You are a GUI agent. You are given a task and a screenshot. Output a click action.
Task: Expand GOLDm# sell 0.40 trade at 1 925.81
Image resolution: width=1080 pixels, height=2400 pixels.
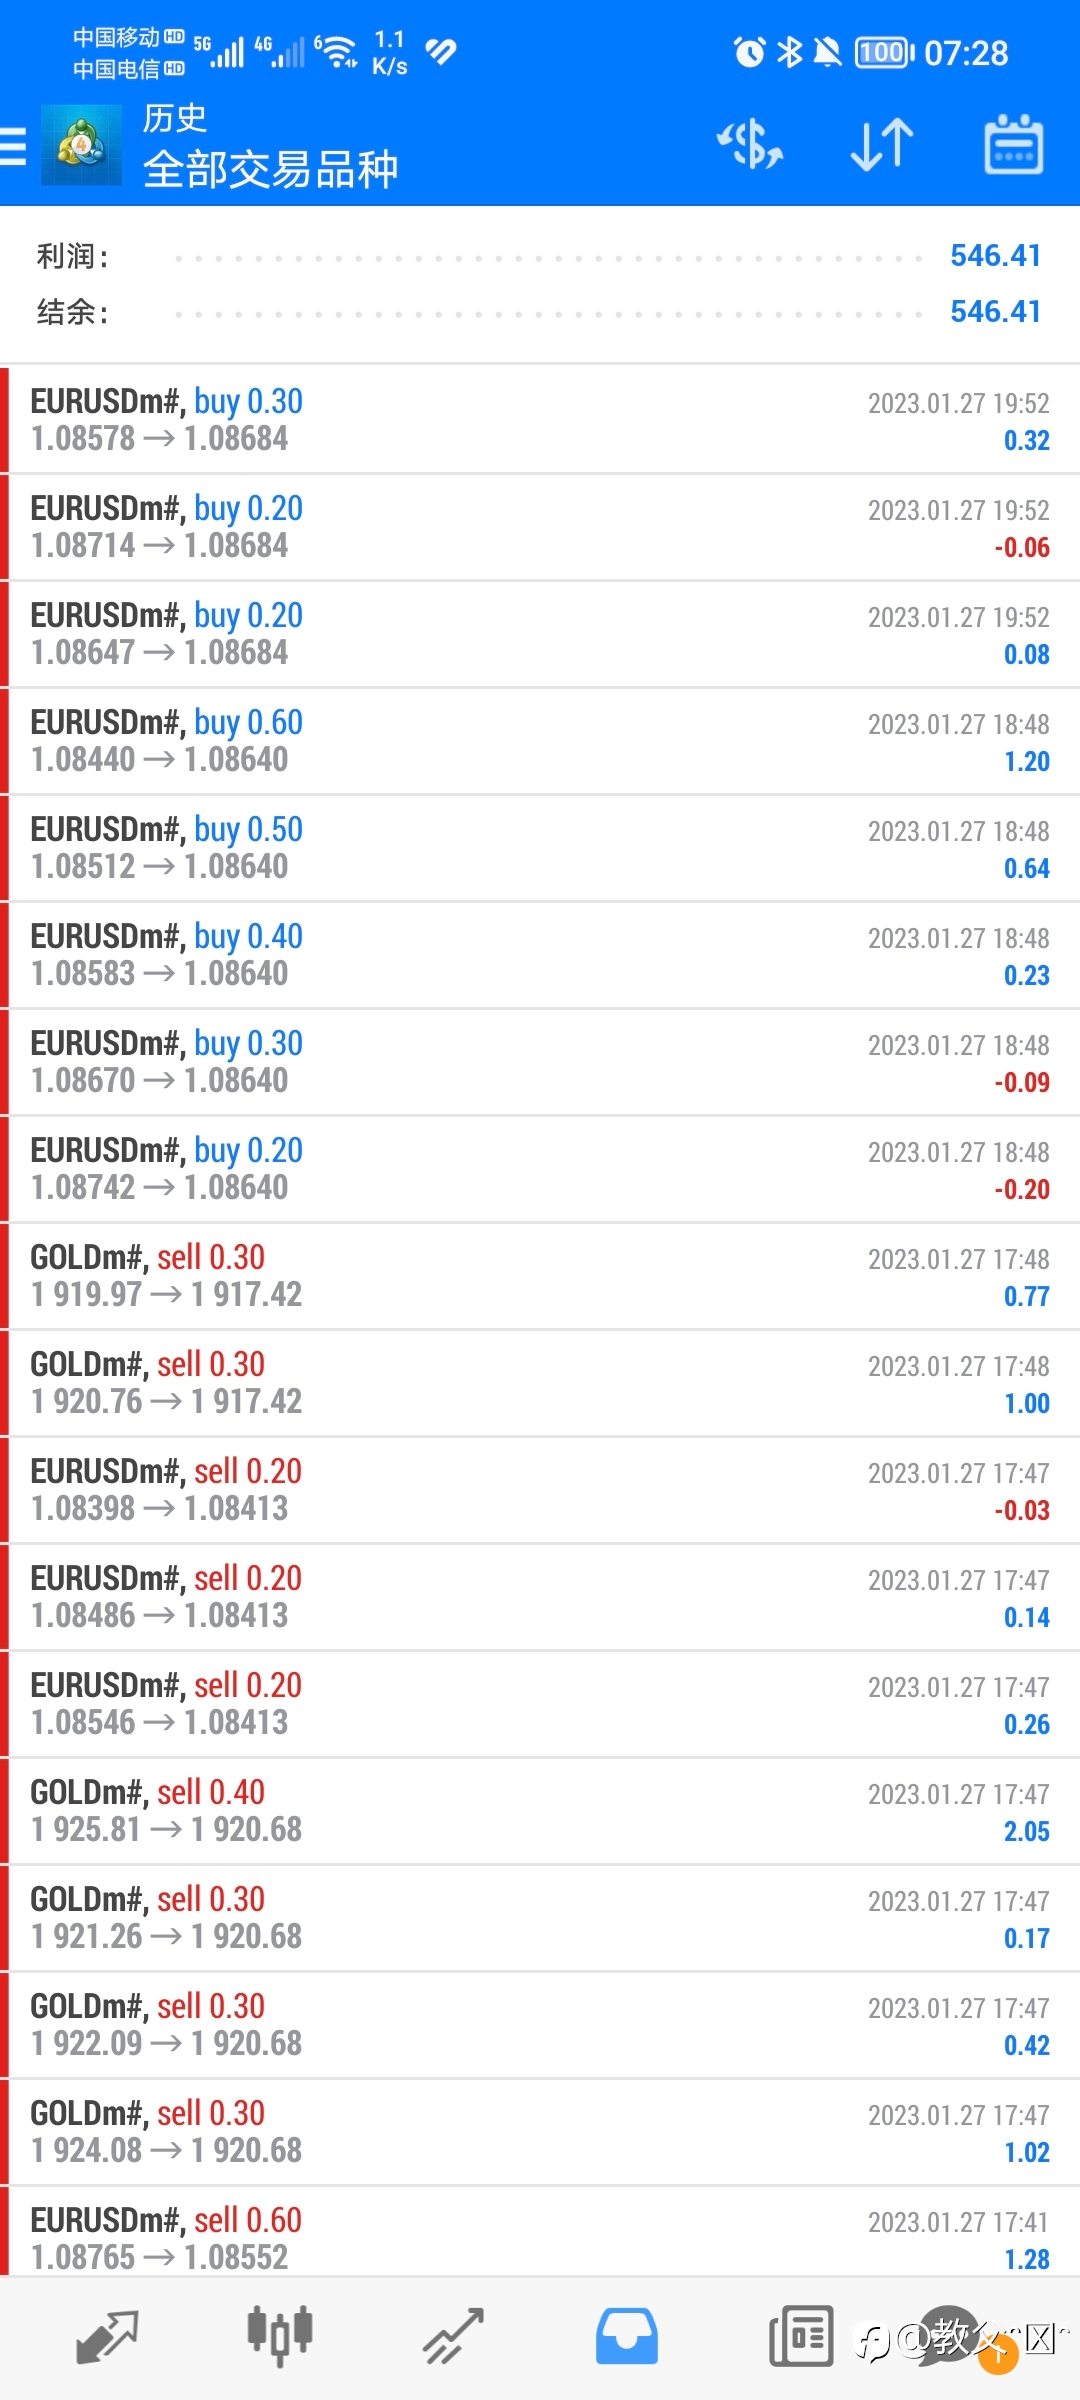point(540,1811)
